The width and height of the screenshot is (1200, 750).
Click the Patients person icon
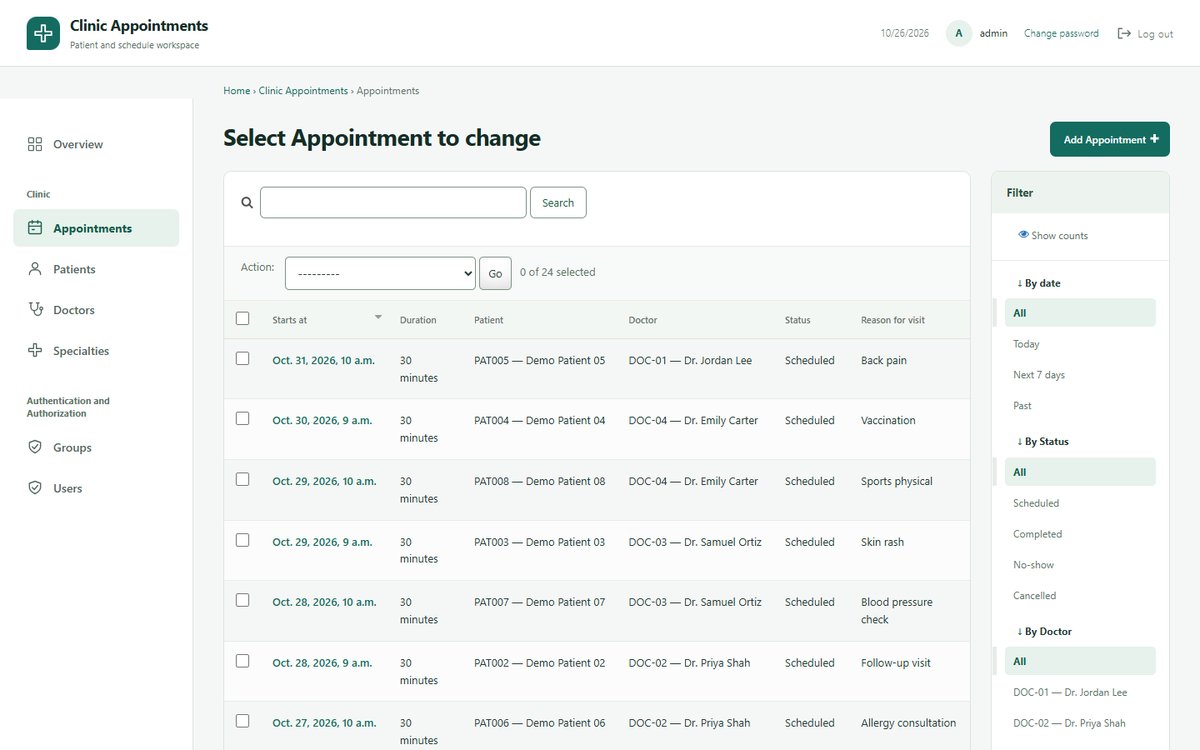(35, 269)
